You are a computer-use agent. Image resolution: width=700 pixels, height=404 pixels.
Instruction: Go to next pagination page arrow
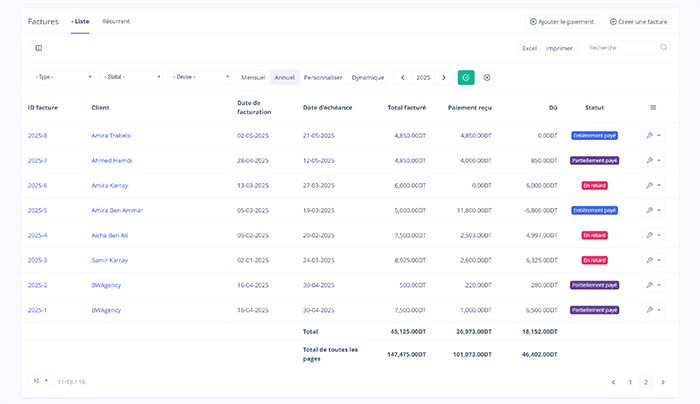663,382
